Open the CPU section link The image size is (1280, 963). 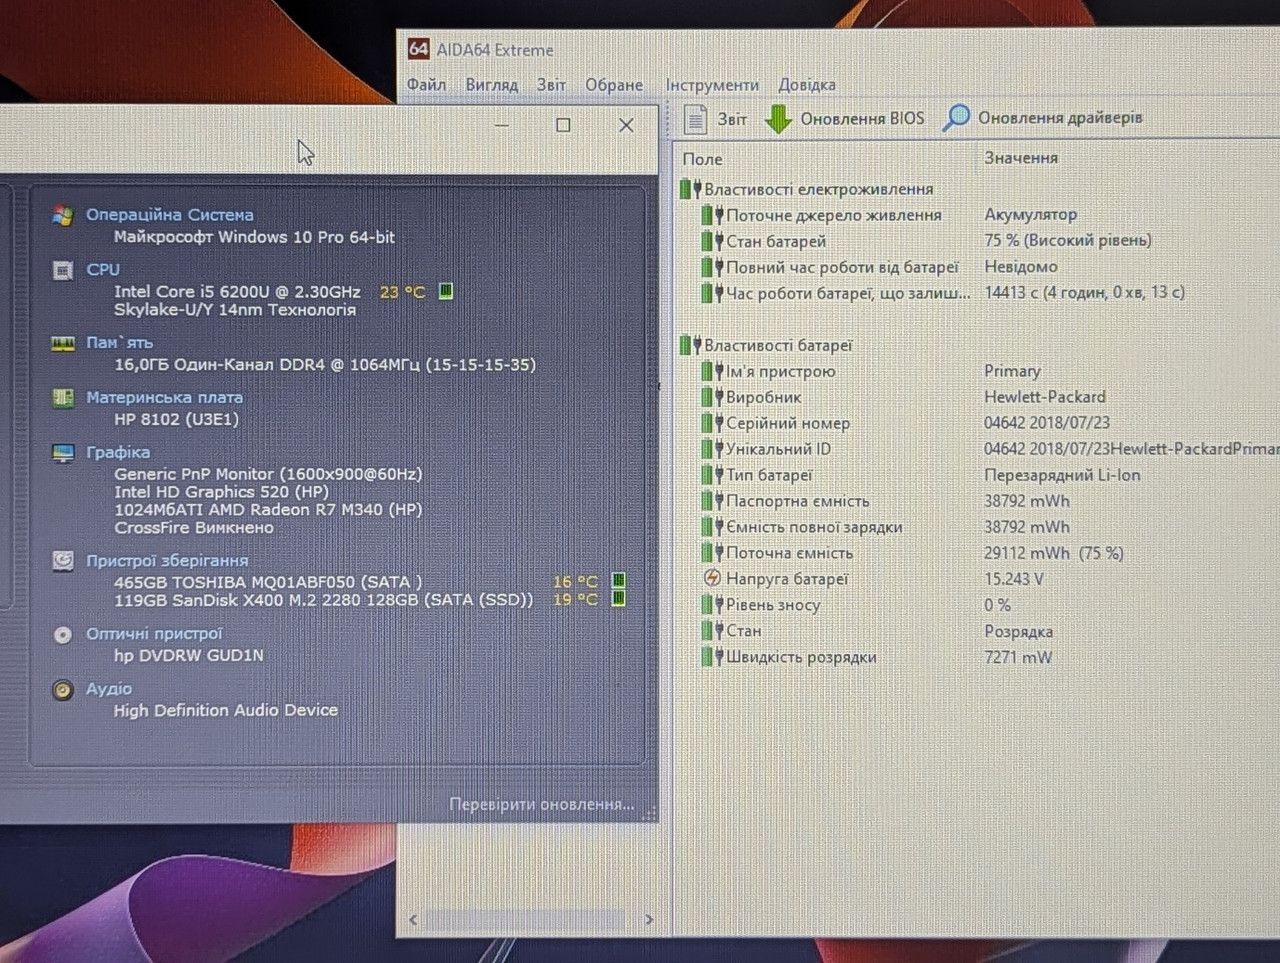103,270
